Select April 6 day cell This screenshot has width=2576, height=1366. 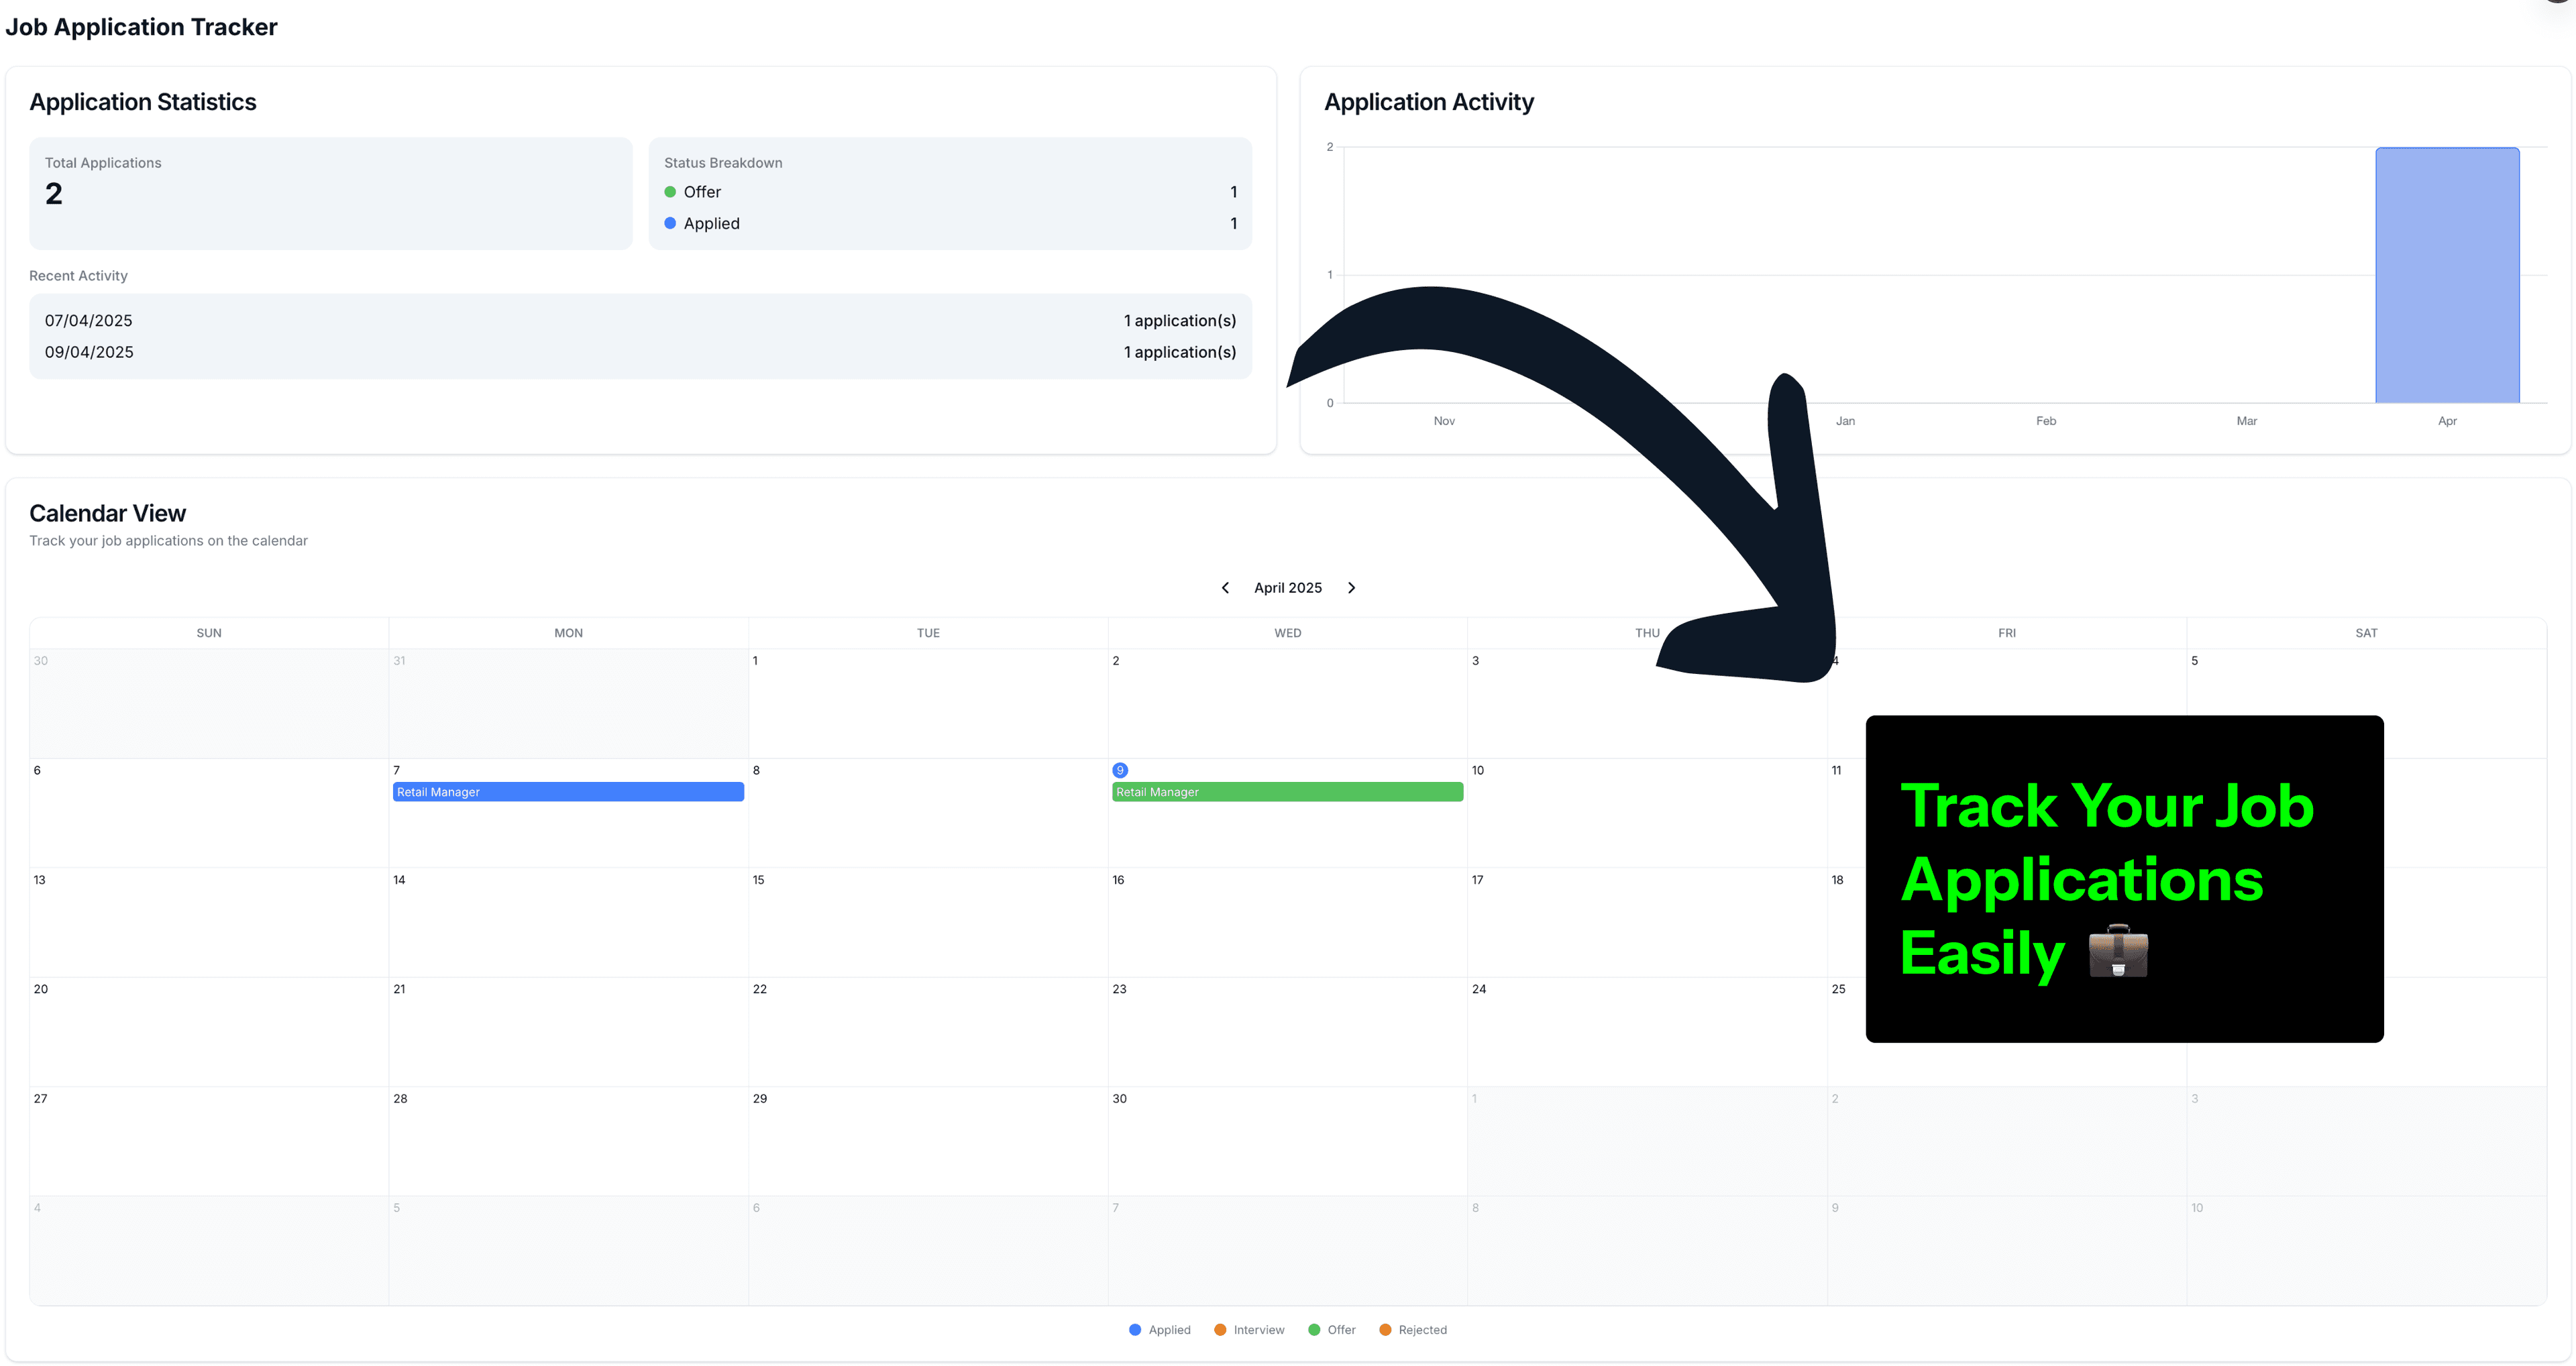(209, 813)
